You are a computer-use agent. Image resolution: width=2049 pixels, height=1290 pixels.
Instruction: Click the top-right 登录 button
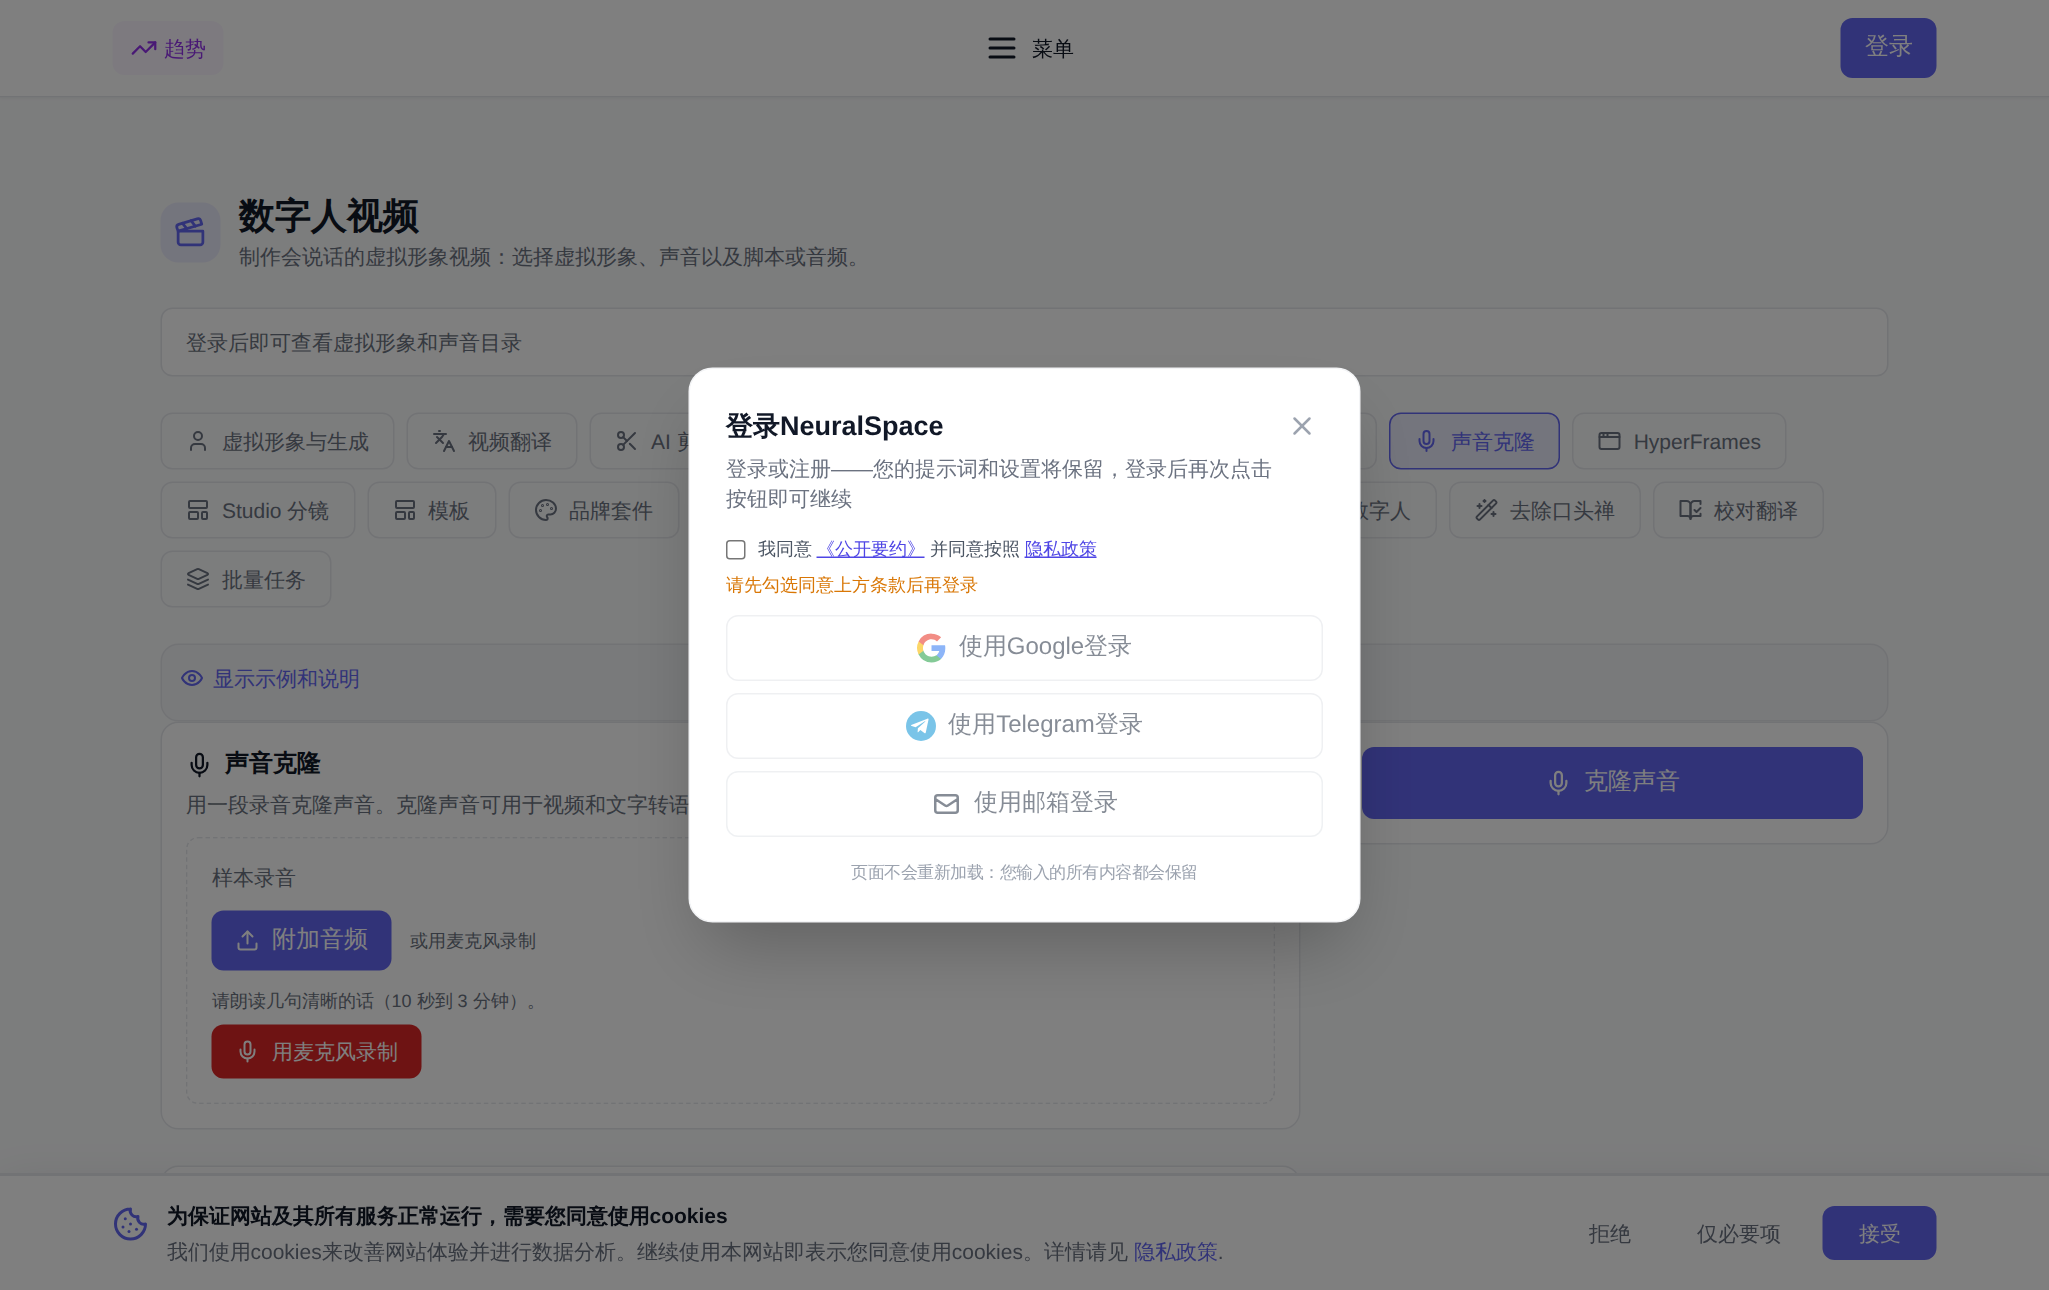(1888, 47)
